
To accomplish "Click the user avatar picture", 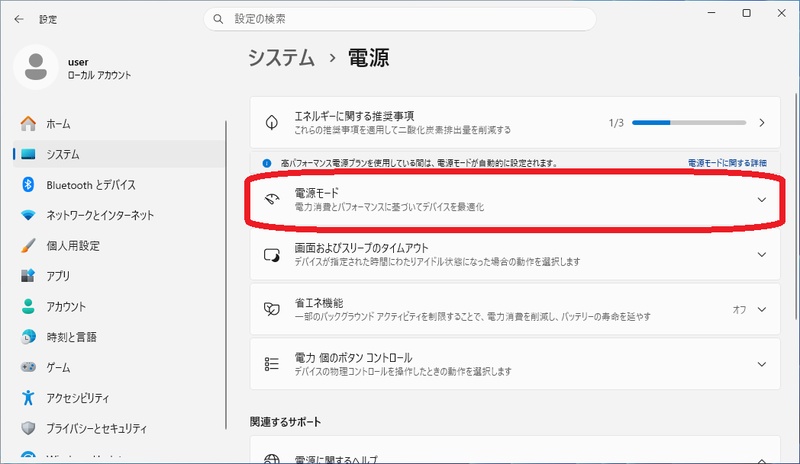I will (x=36, y=67).
